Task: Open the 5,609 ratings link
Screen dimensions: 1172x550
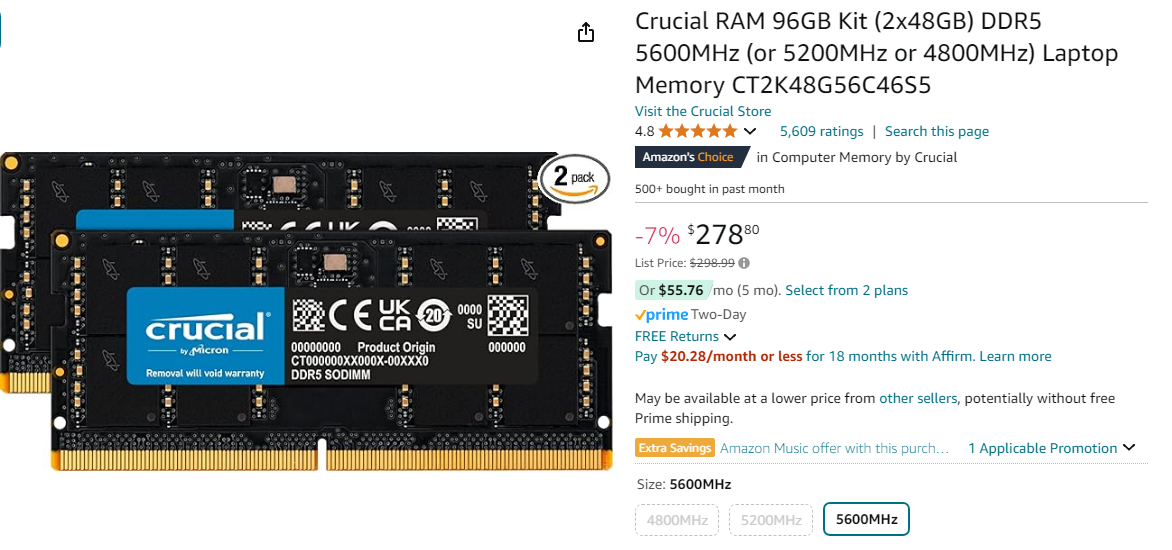Action: pyautogui.click(x=821, y=131)
